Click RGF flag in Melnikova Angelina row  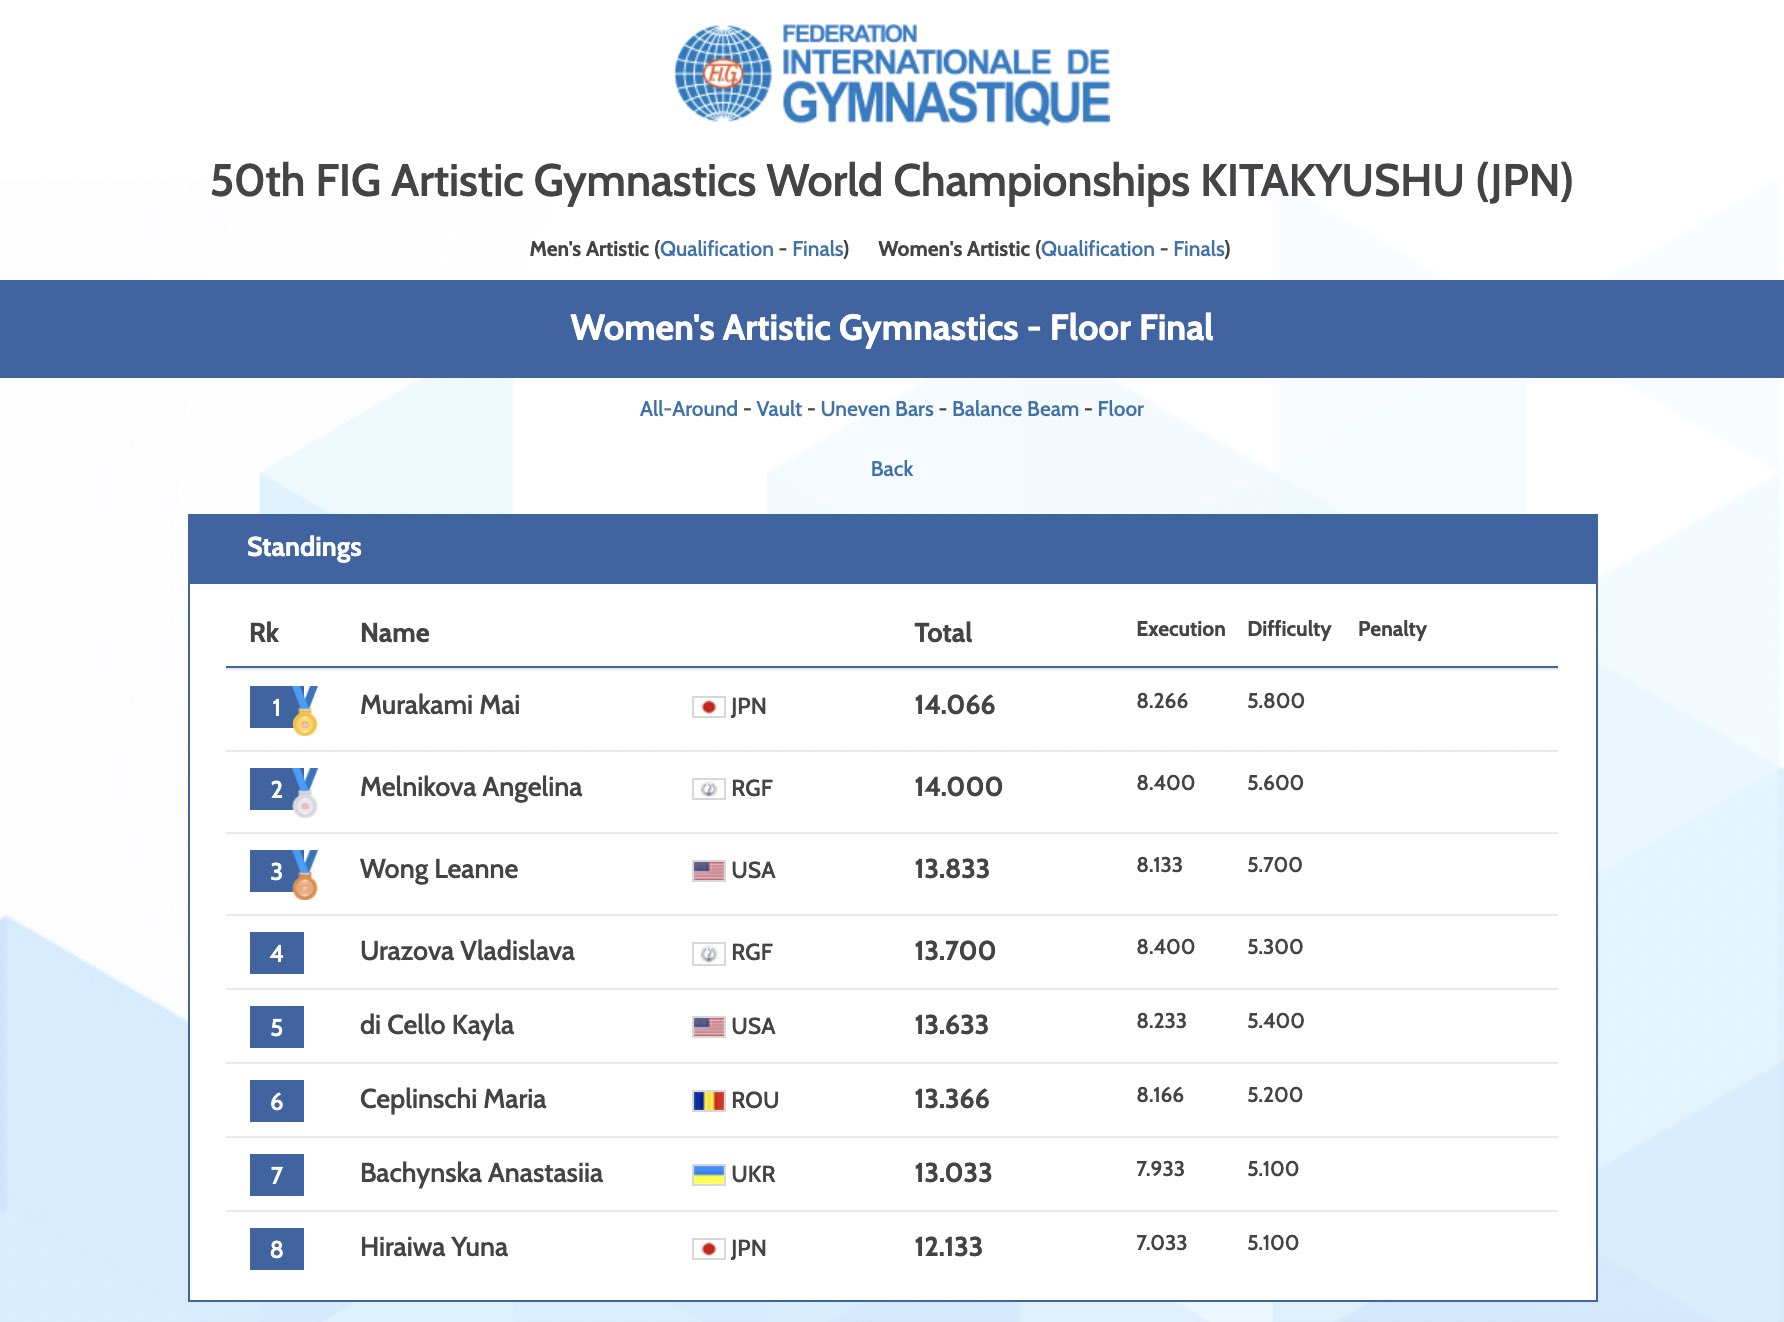pos(709,789)
